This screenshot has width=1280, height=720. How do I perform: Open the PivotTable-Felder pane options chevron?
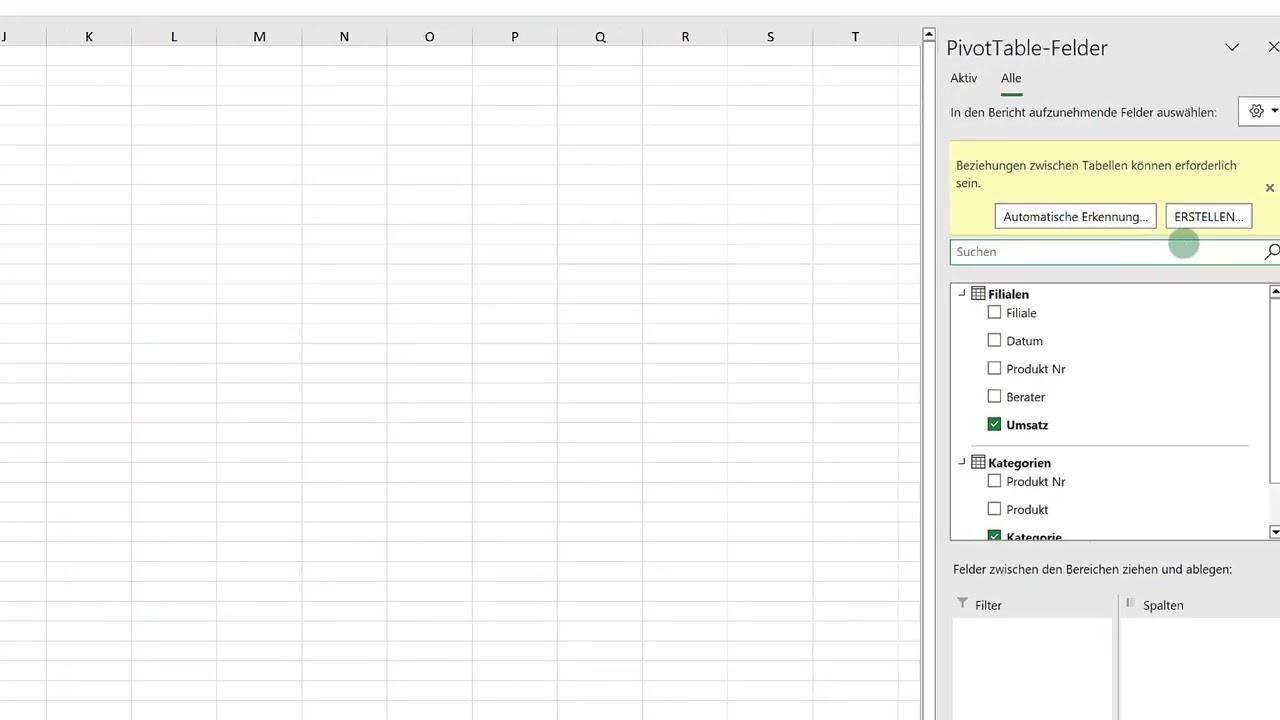(x=1232, y=47)
